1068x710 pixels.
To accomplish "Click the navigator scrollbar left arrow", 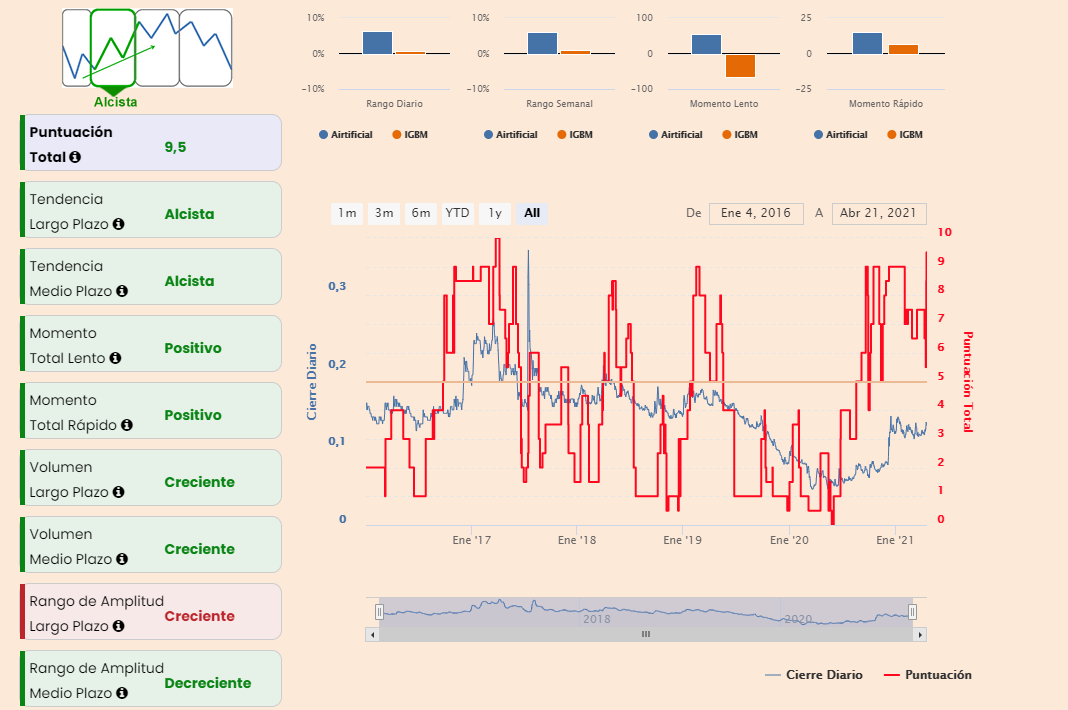I will [x=372, y=634].
